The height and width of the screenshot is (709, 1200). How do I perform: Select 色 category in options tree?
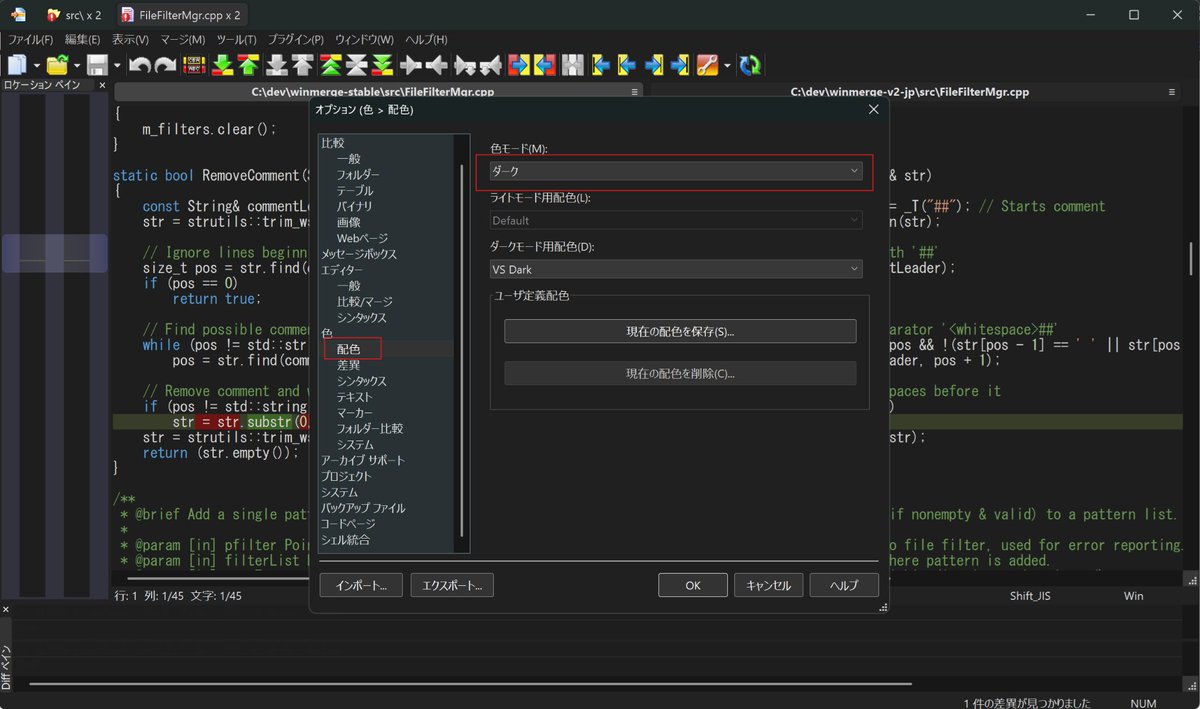[x=326, y=333]
